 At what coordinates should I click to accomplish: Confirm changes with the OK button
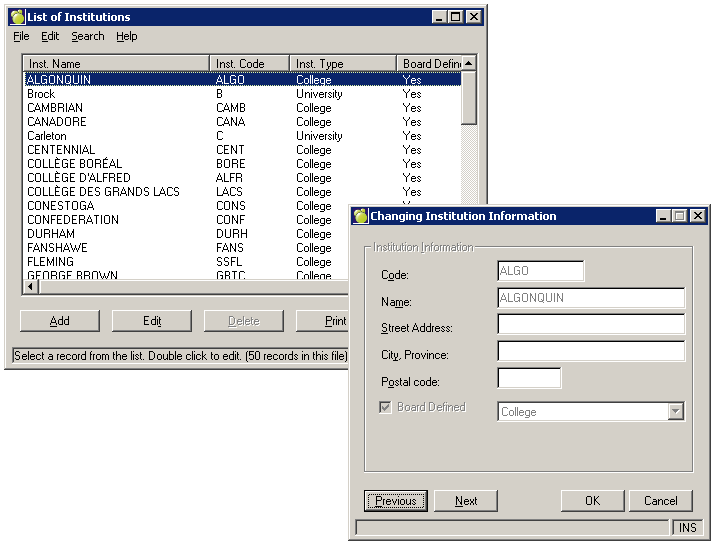tap(592, 501)
